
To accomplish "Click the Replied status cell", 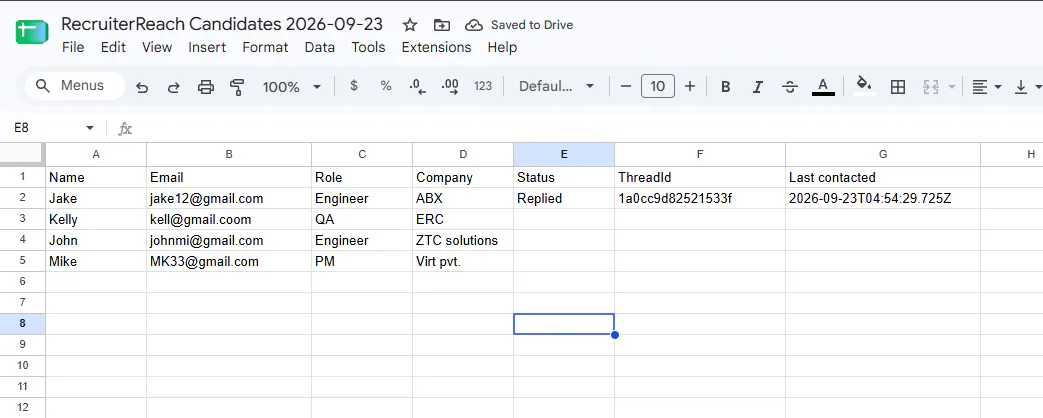I will 564,198.
